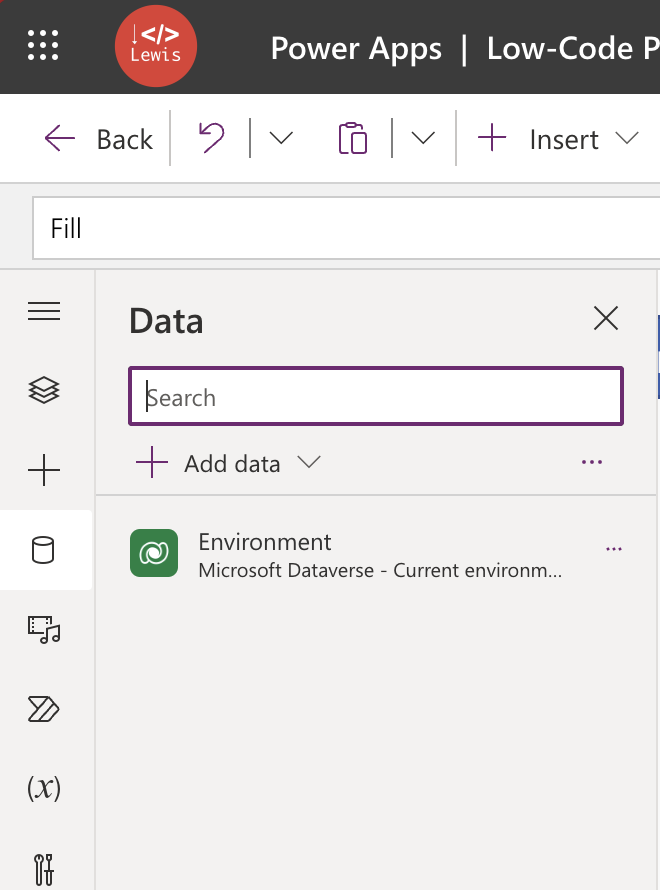660x890 pixels.
Task: Open the Media panel
Action: point(44,630)
